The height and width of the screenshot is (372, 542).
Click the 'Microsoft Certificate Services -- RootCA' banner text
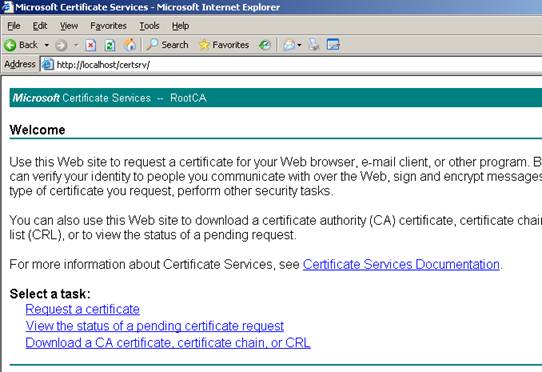(x=109, y=98)
